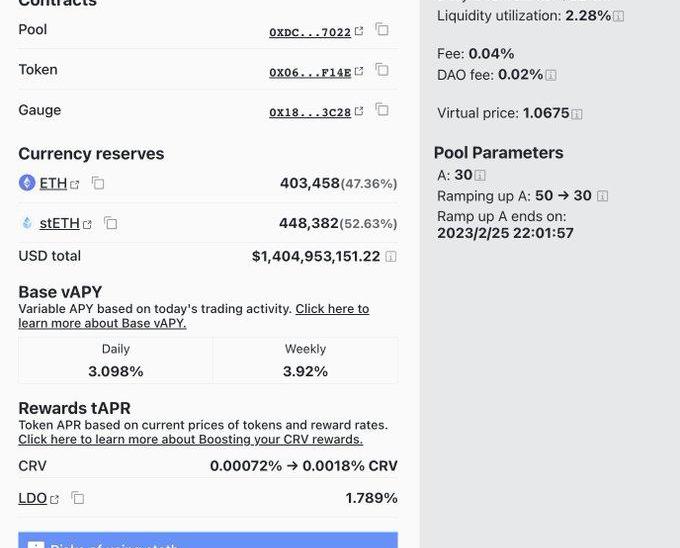
Task: Show info icon beside DAO fee
Action: coord(551,75)
